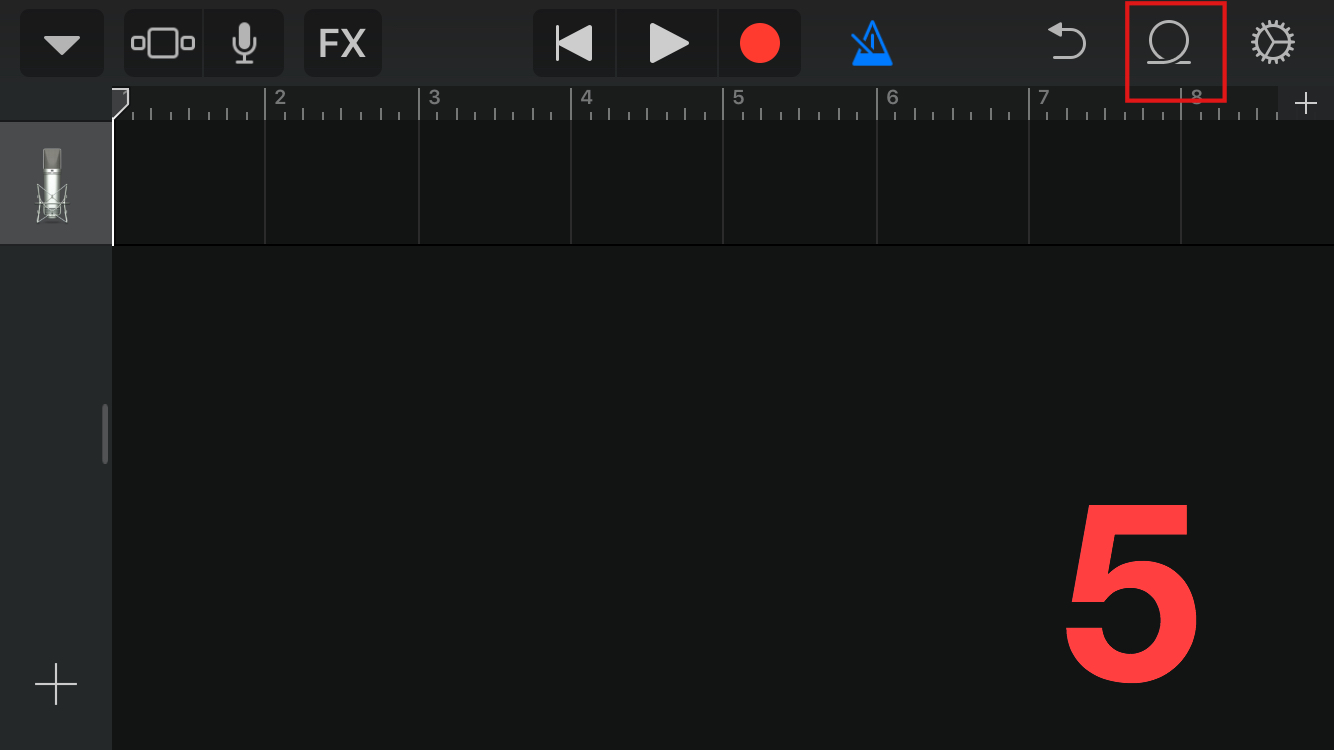The height and width of the screenshot is (750, 1334).
Task: Click the playhead marker at bar 1
Action: tap(120, 101)
